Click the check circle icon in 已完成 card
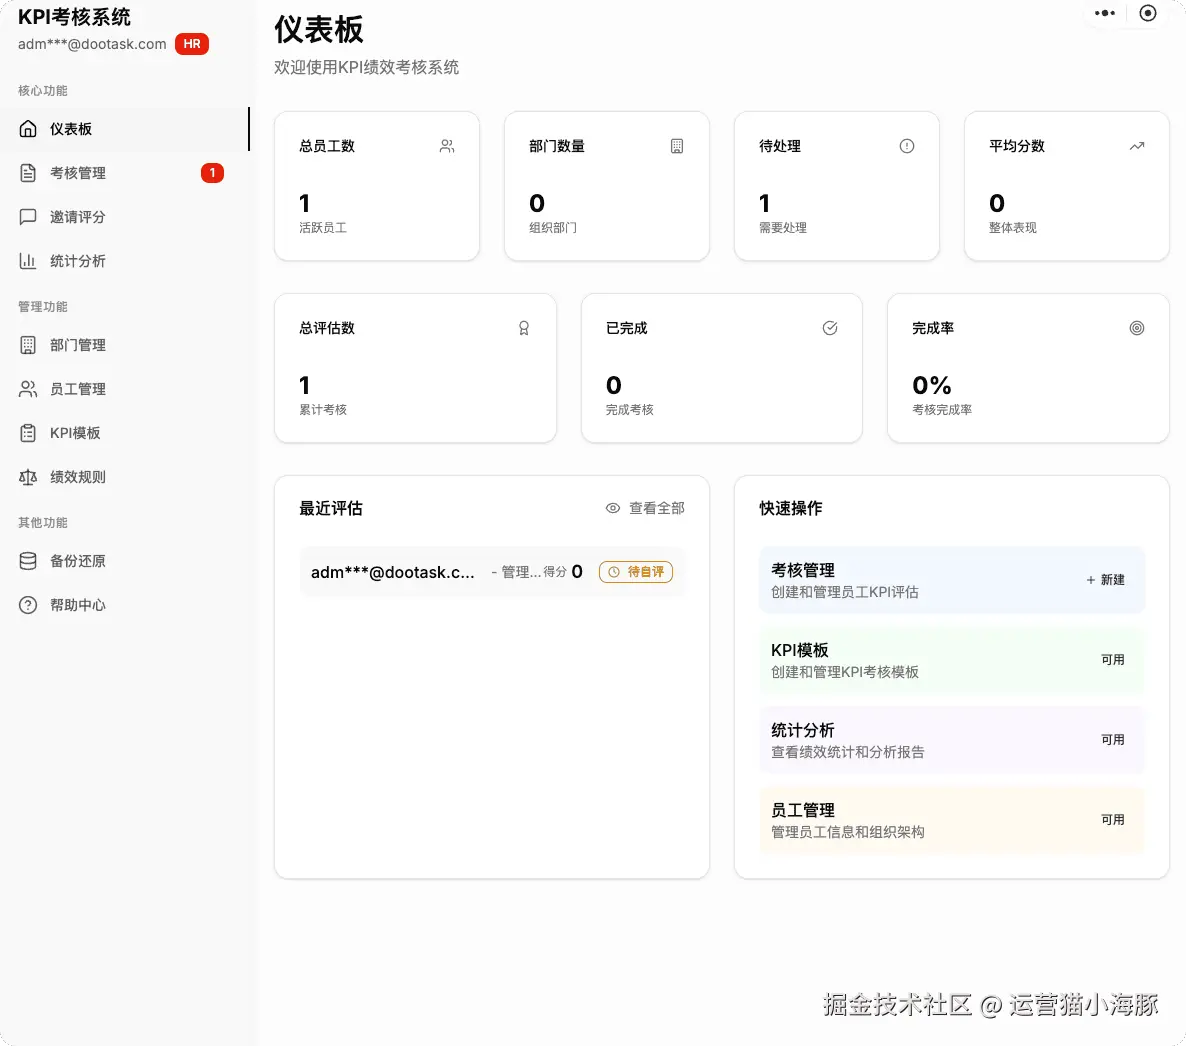1186x1046 pixels. coord(830,328)
